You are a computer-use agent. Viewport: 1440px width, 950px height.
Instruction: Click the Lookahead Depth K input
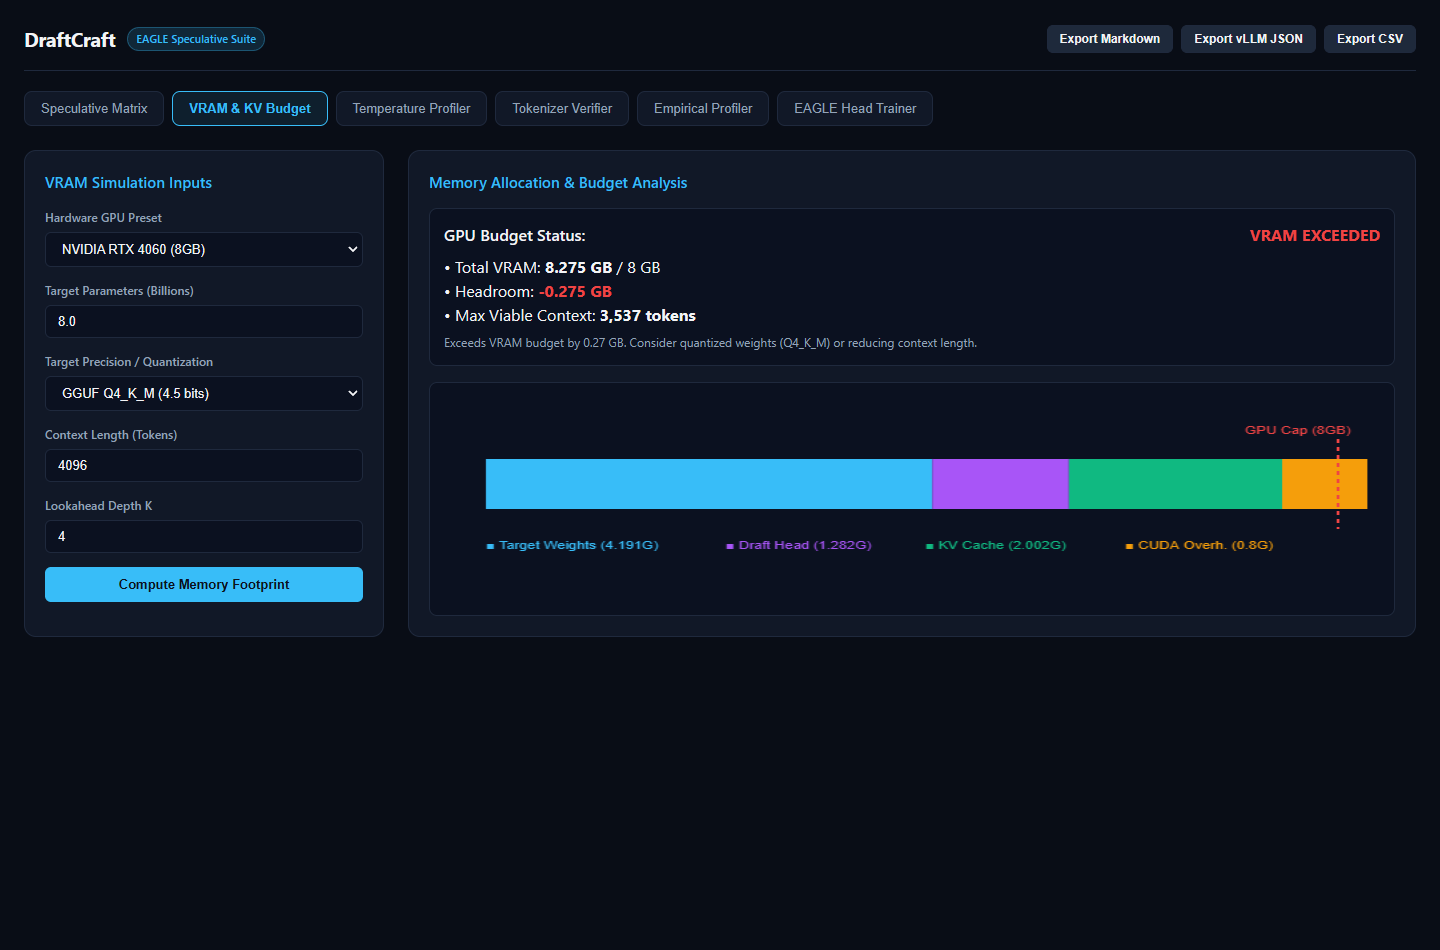tap(204, 536)
